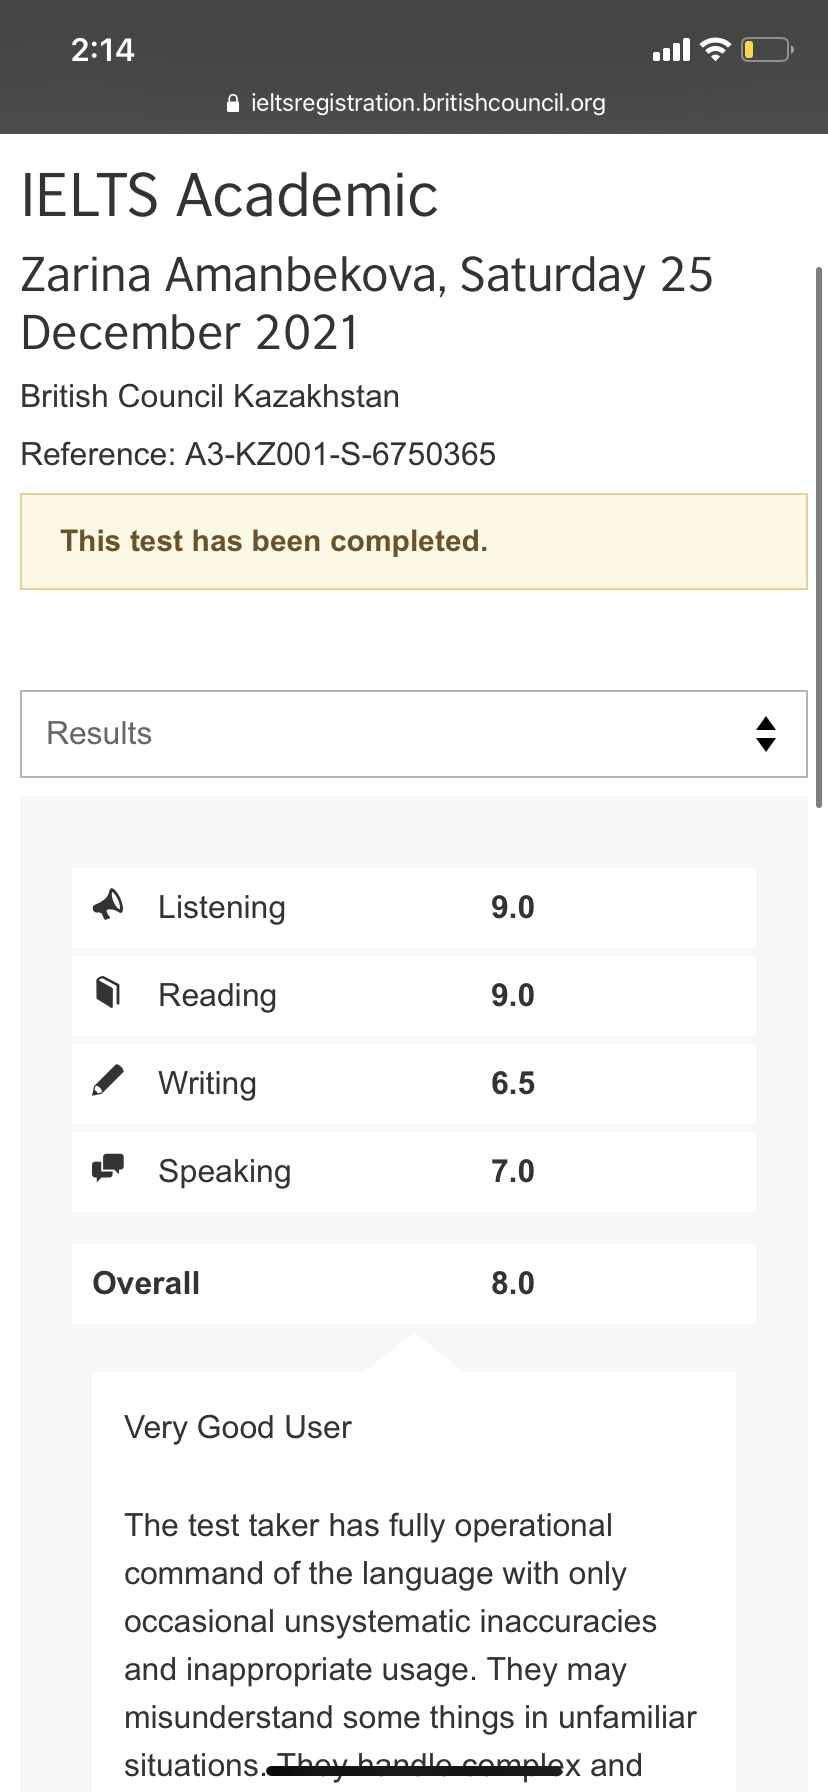Select the Speaking 7.0 score row
828x1792 pixels.
[414, 1172]
